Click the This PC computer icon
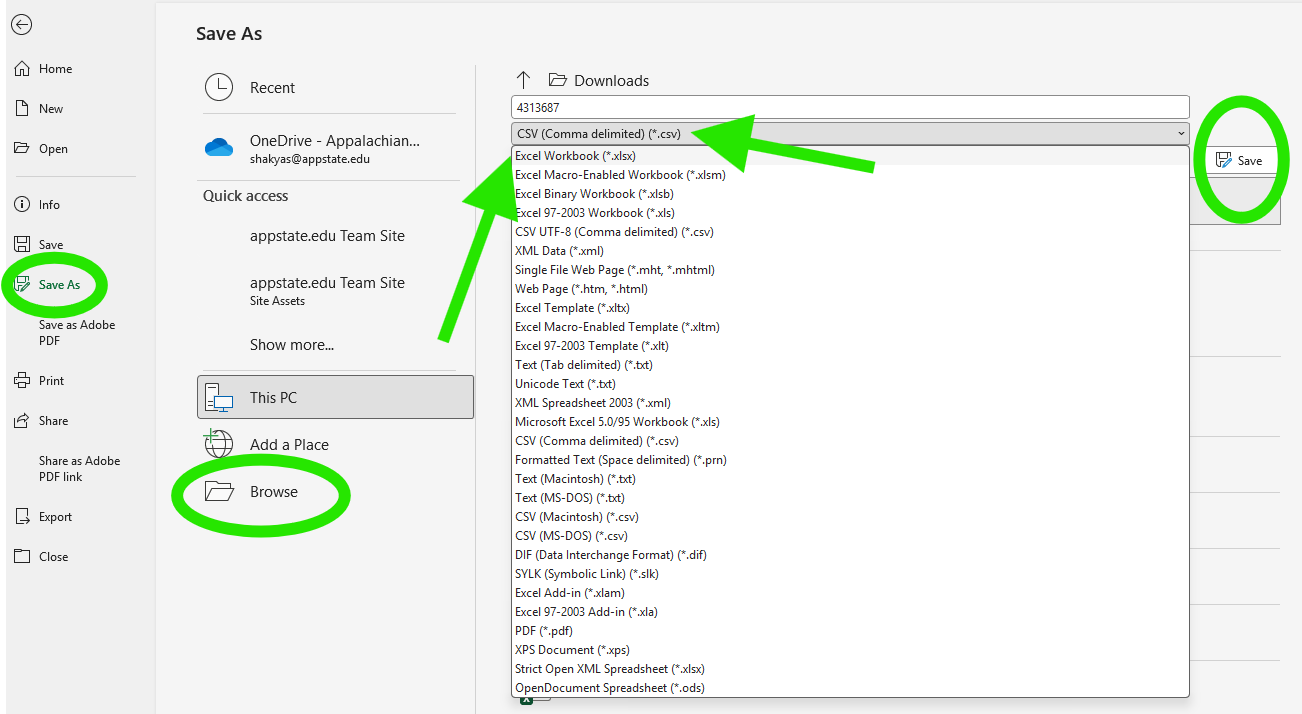Screen dimensions: 1302x714 coord(218,398)
